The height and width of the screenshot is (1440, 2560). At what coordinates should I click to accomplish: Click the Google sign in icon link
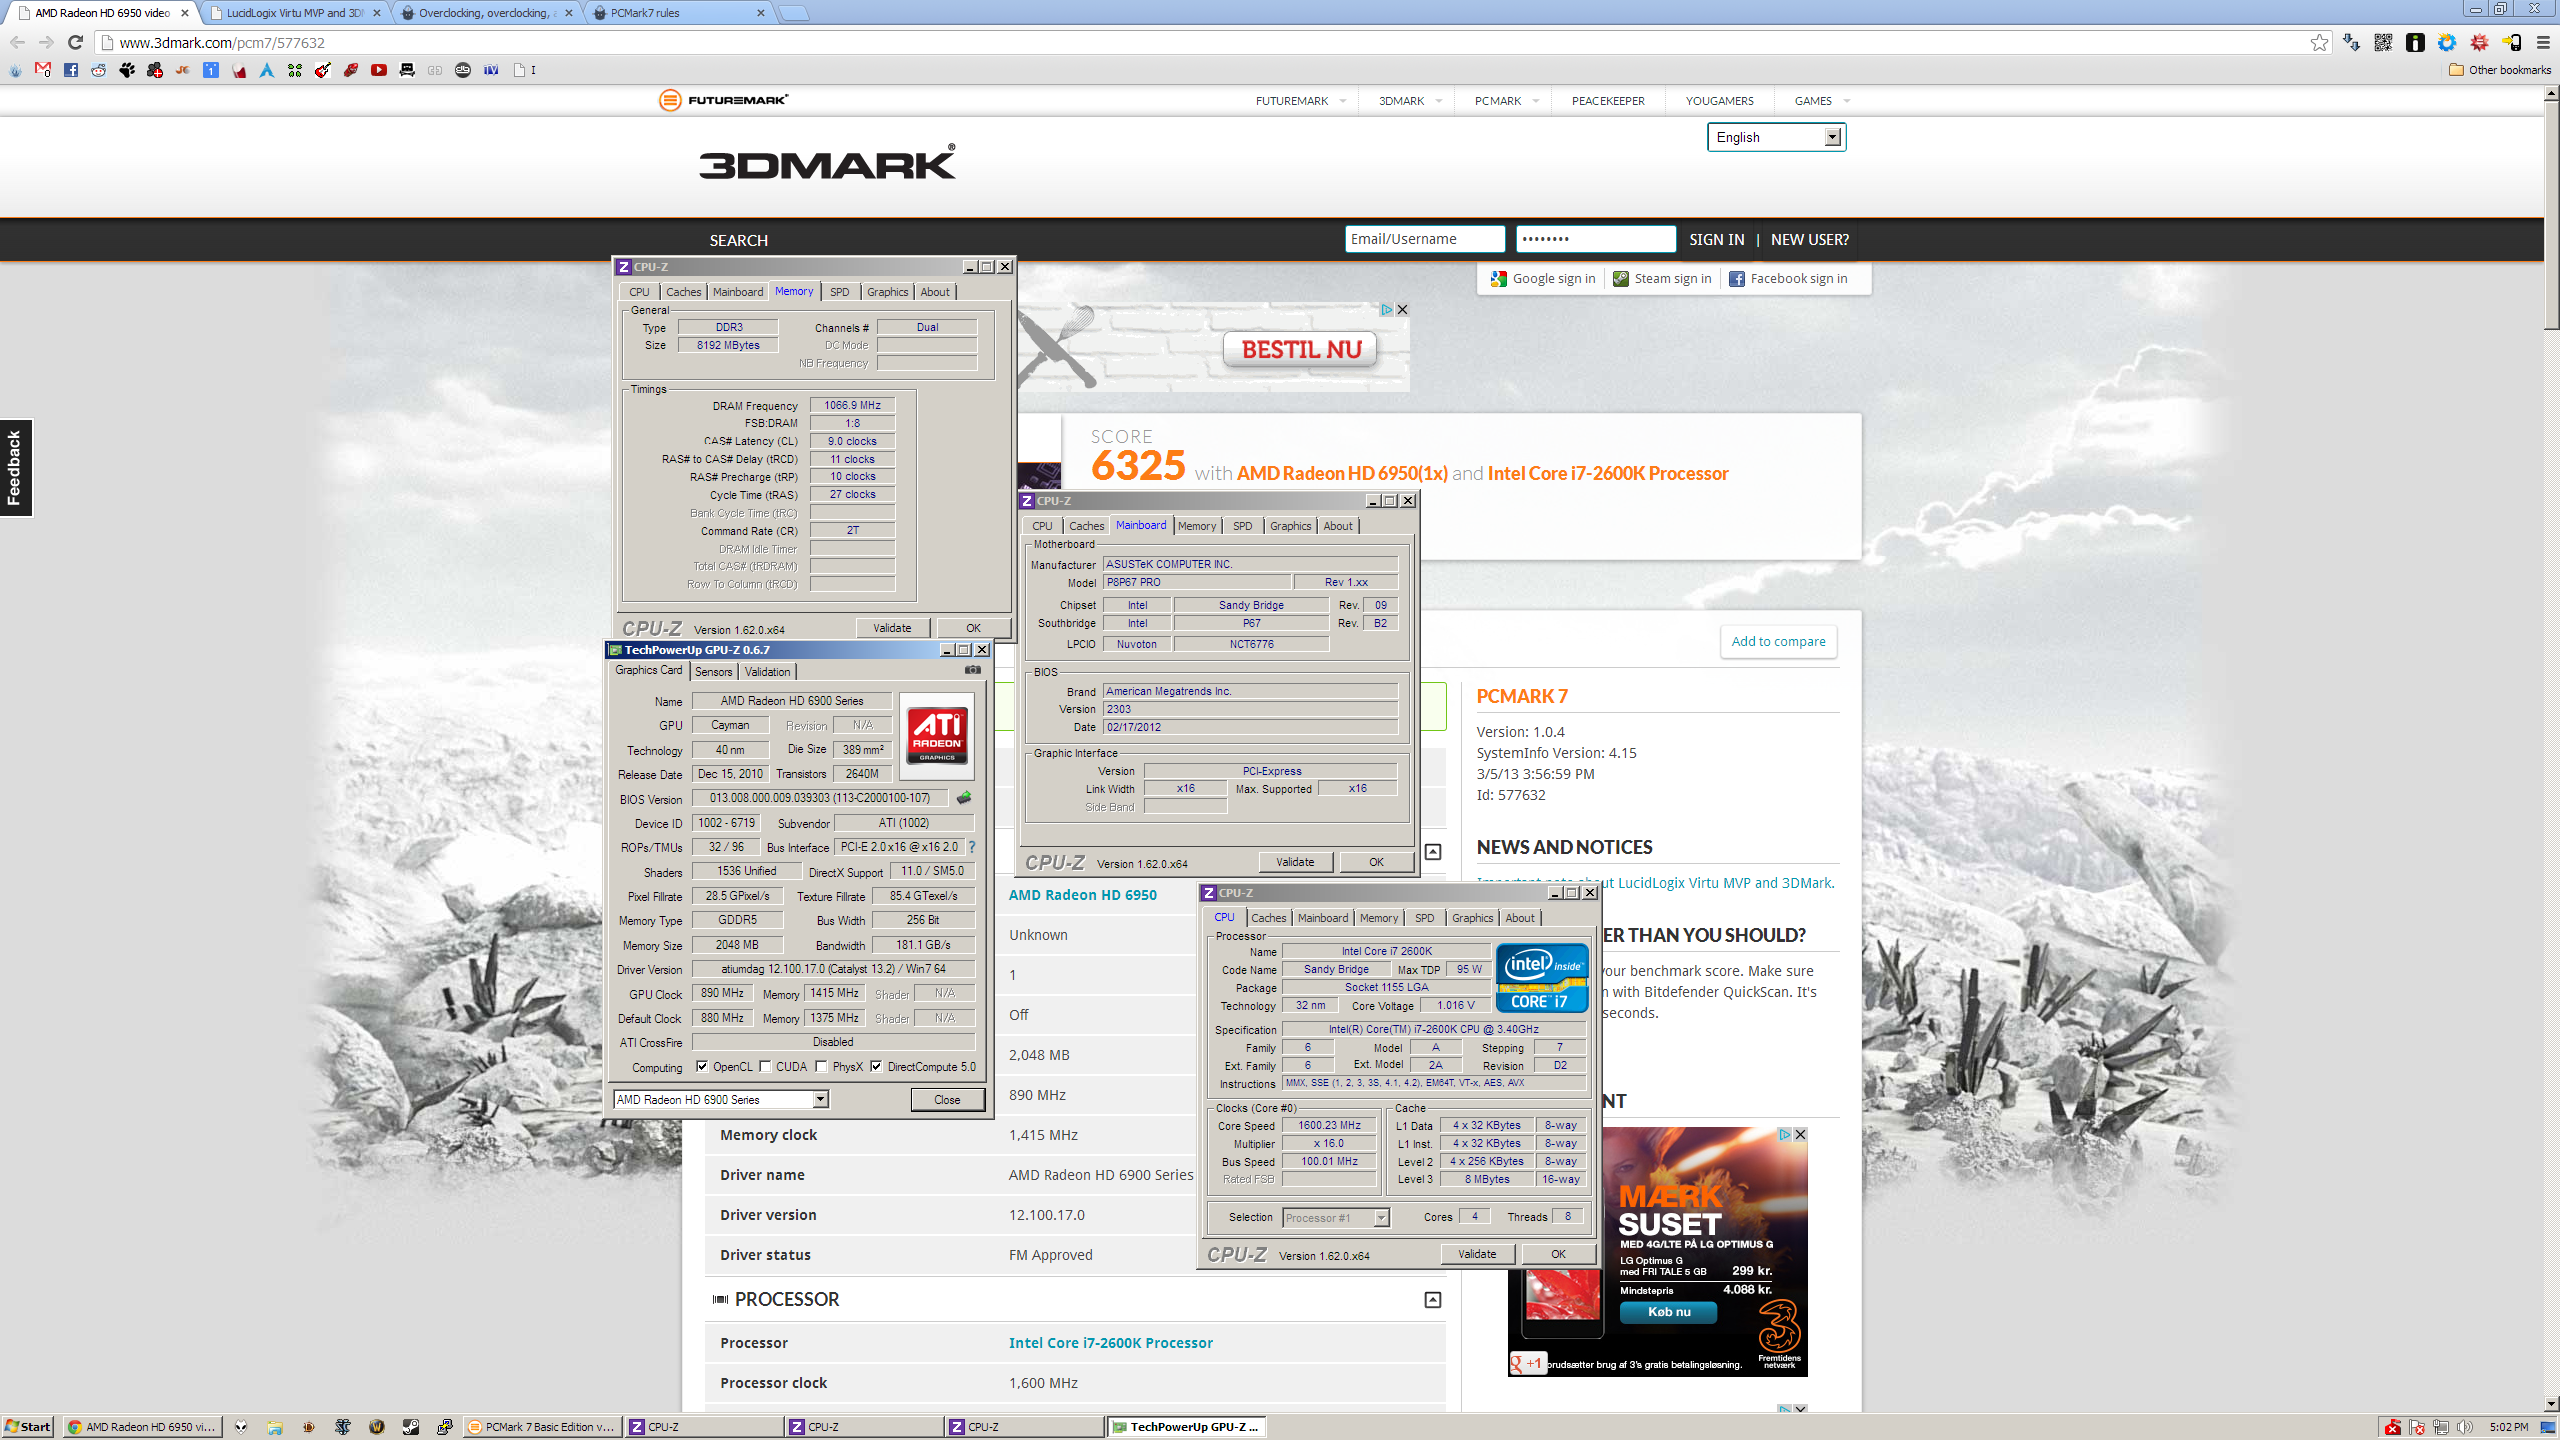(1543, 279)
